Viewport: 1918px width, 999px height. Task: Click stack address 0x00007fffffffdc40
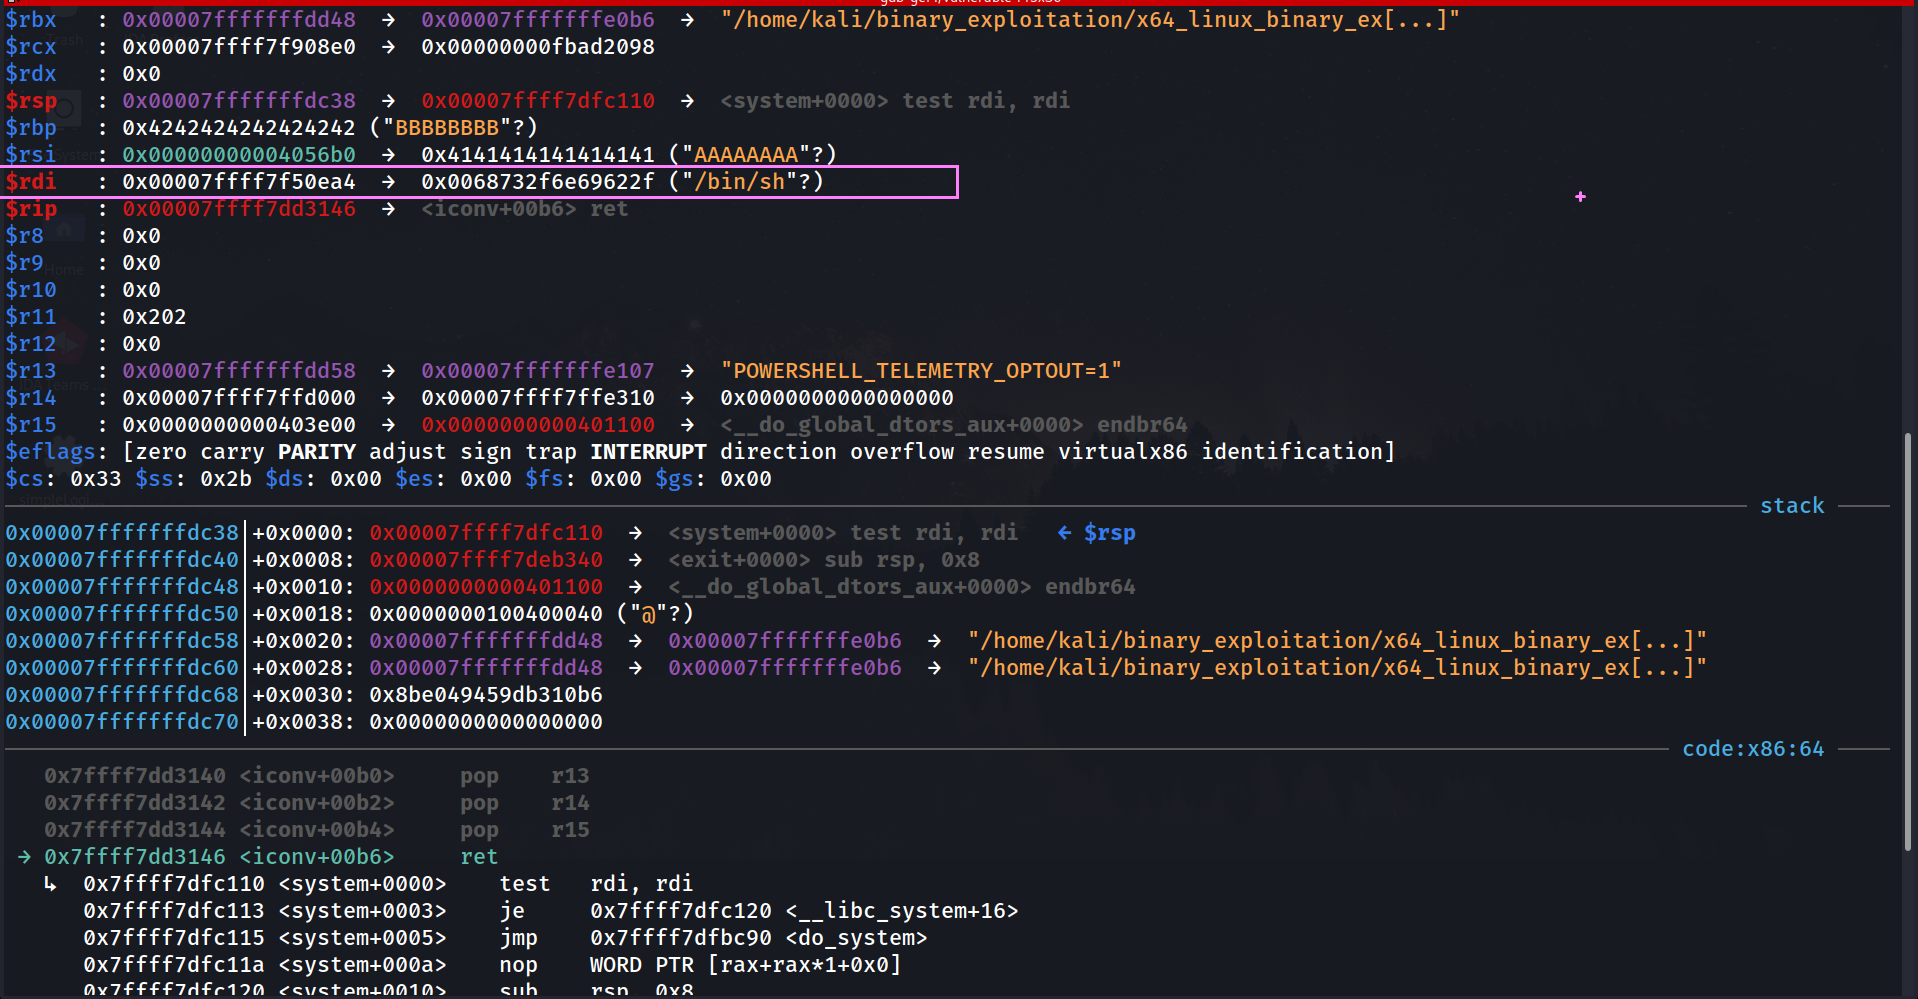122,560
